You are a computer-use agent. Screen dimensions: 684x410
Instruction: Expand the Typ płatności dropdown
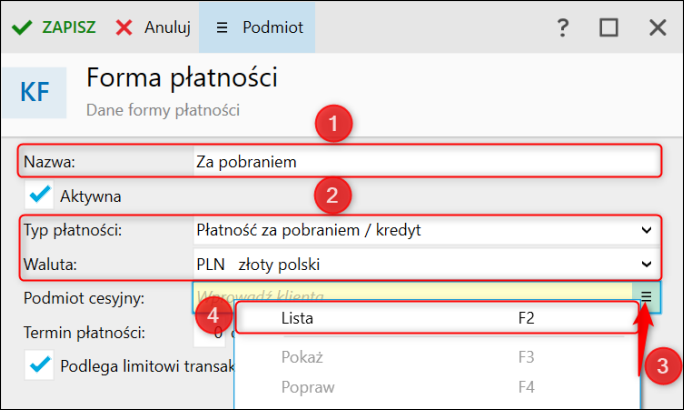645,230
